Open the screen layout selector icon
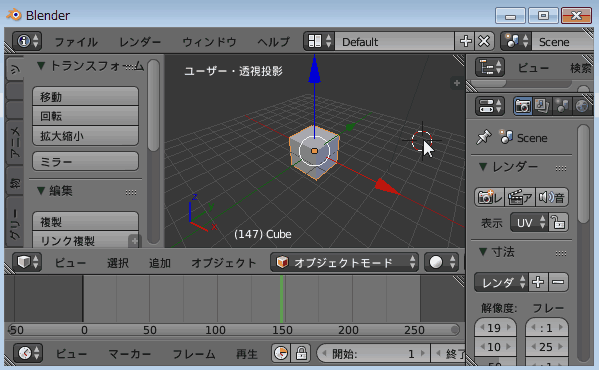Screen dimensions: 599x370 point(319,41)
